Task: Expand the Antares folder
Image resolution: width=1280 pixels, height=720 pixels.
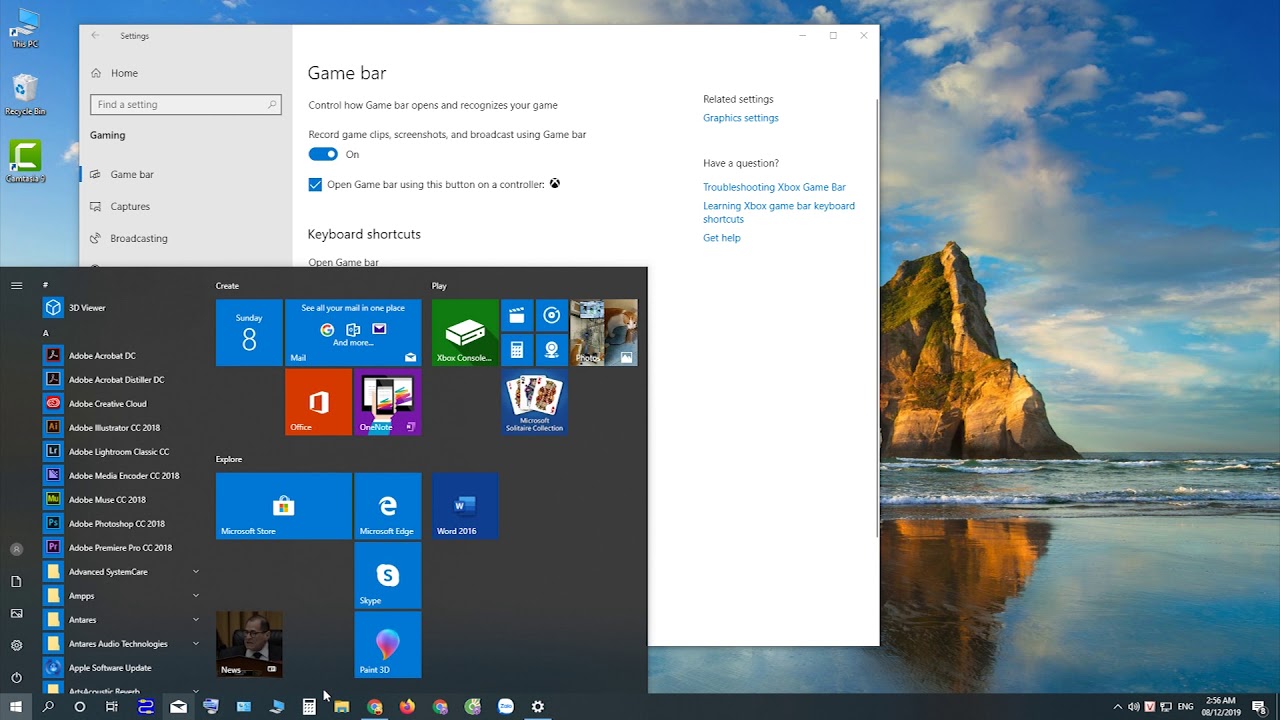Action: point(122,620)
